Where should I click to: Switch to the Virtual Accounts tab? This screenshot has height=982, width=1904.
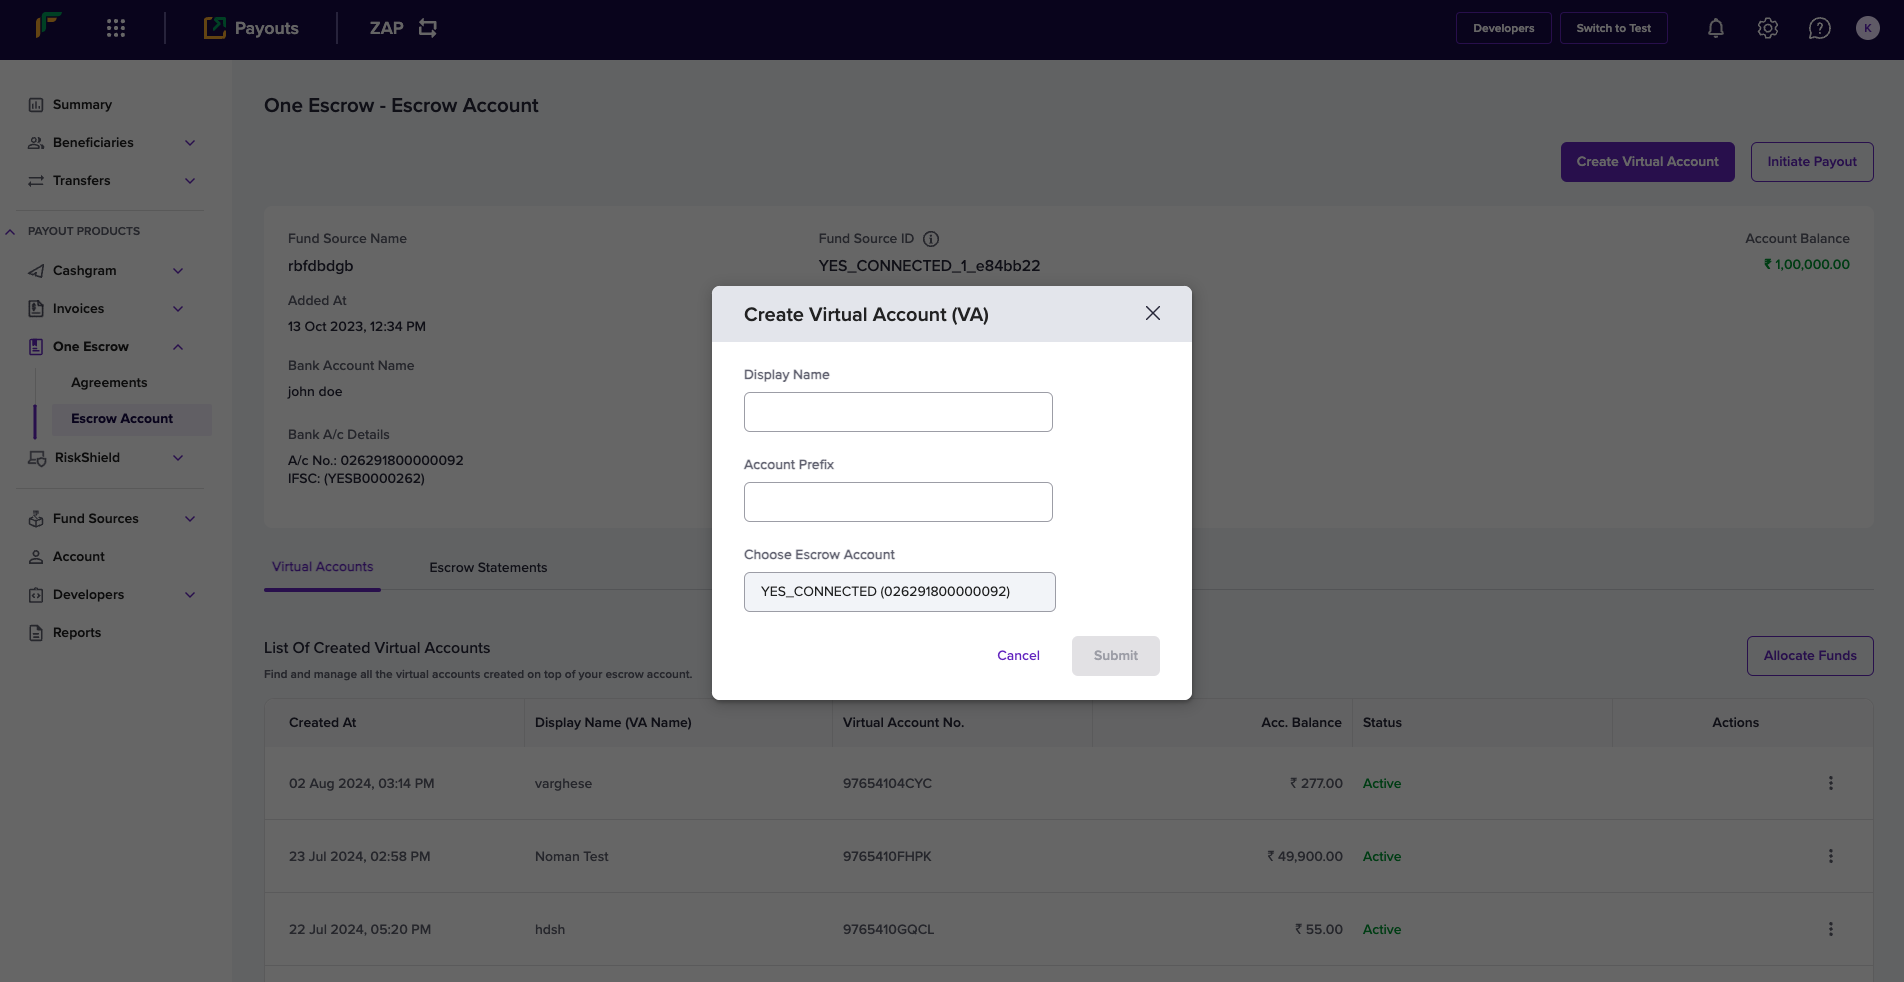pos(322,567)
